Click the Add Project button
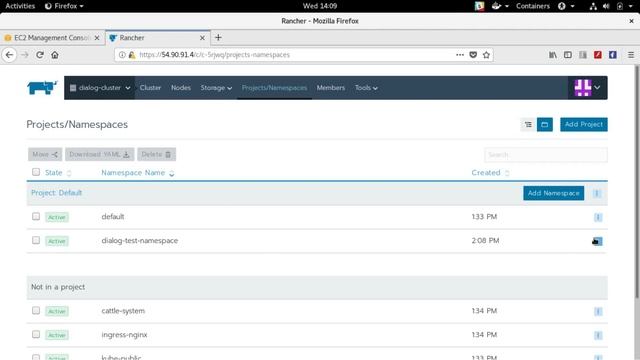This screenshot has height=360, width=640. click(x=584, y=124)
